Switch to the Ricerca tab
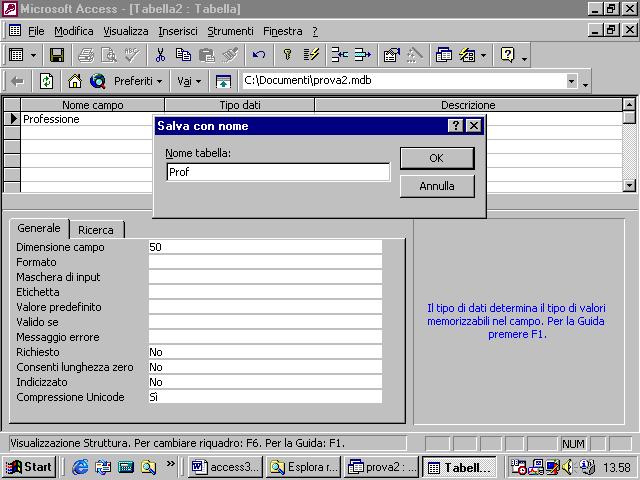Screen dimensions: 640x480 coord(96,230)
